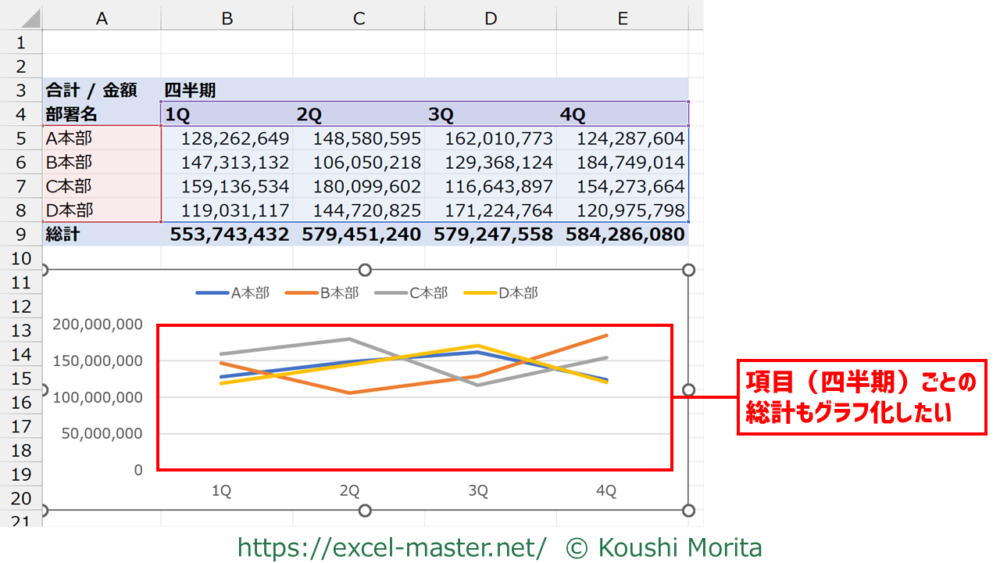1000x563 pixels.
Task: Click the red callout text box
Action: [862, 397]
